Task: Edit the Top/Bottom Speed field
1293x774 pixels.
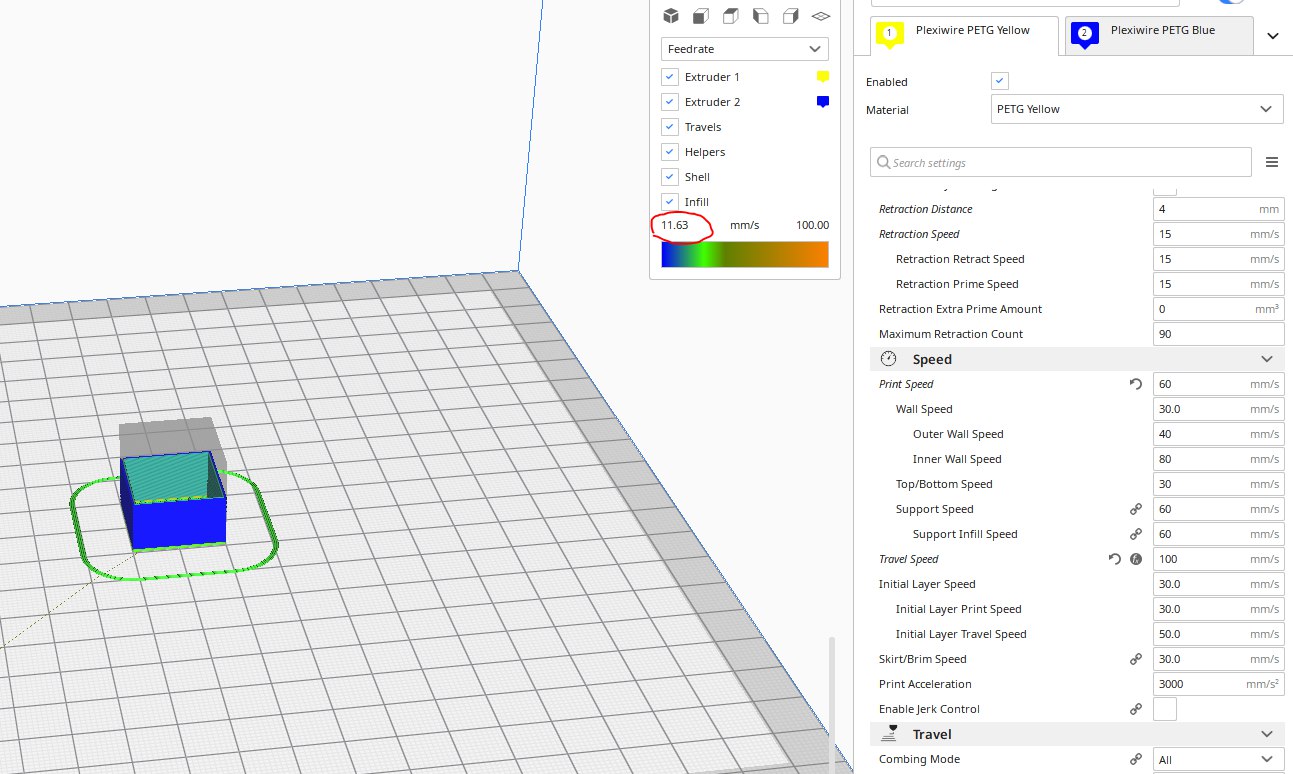Action: pos(1219,484)
